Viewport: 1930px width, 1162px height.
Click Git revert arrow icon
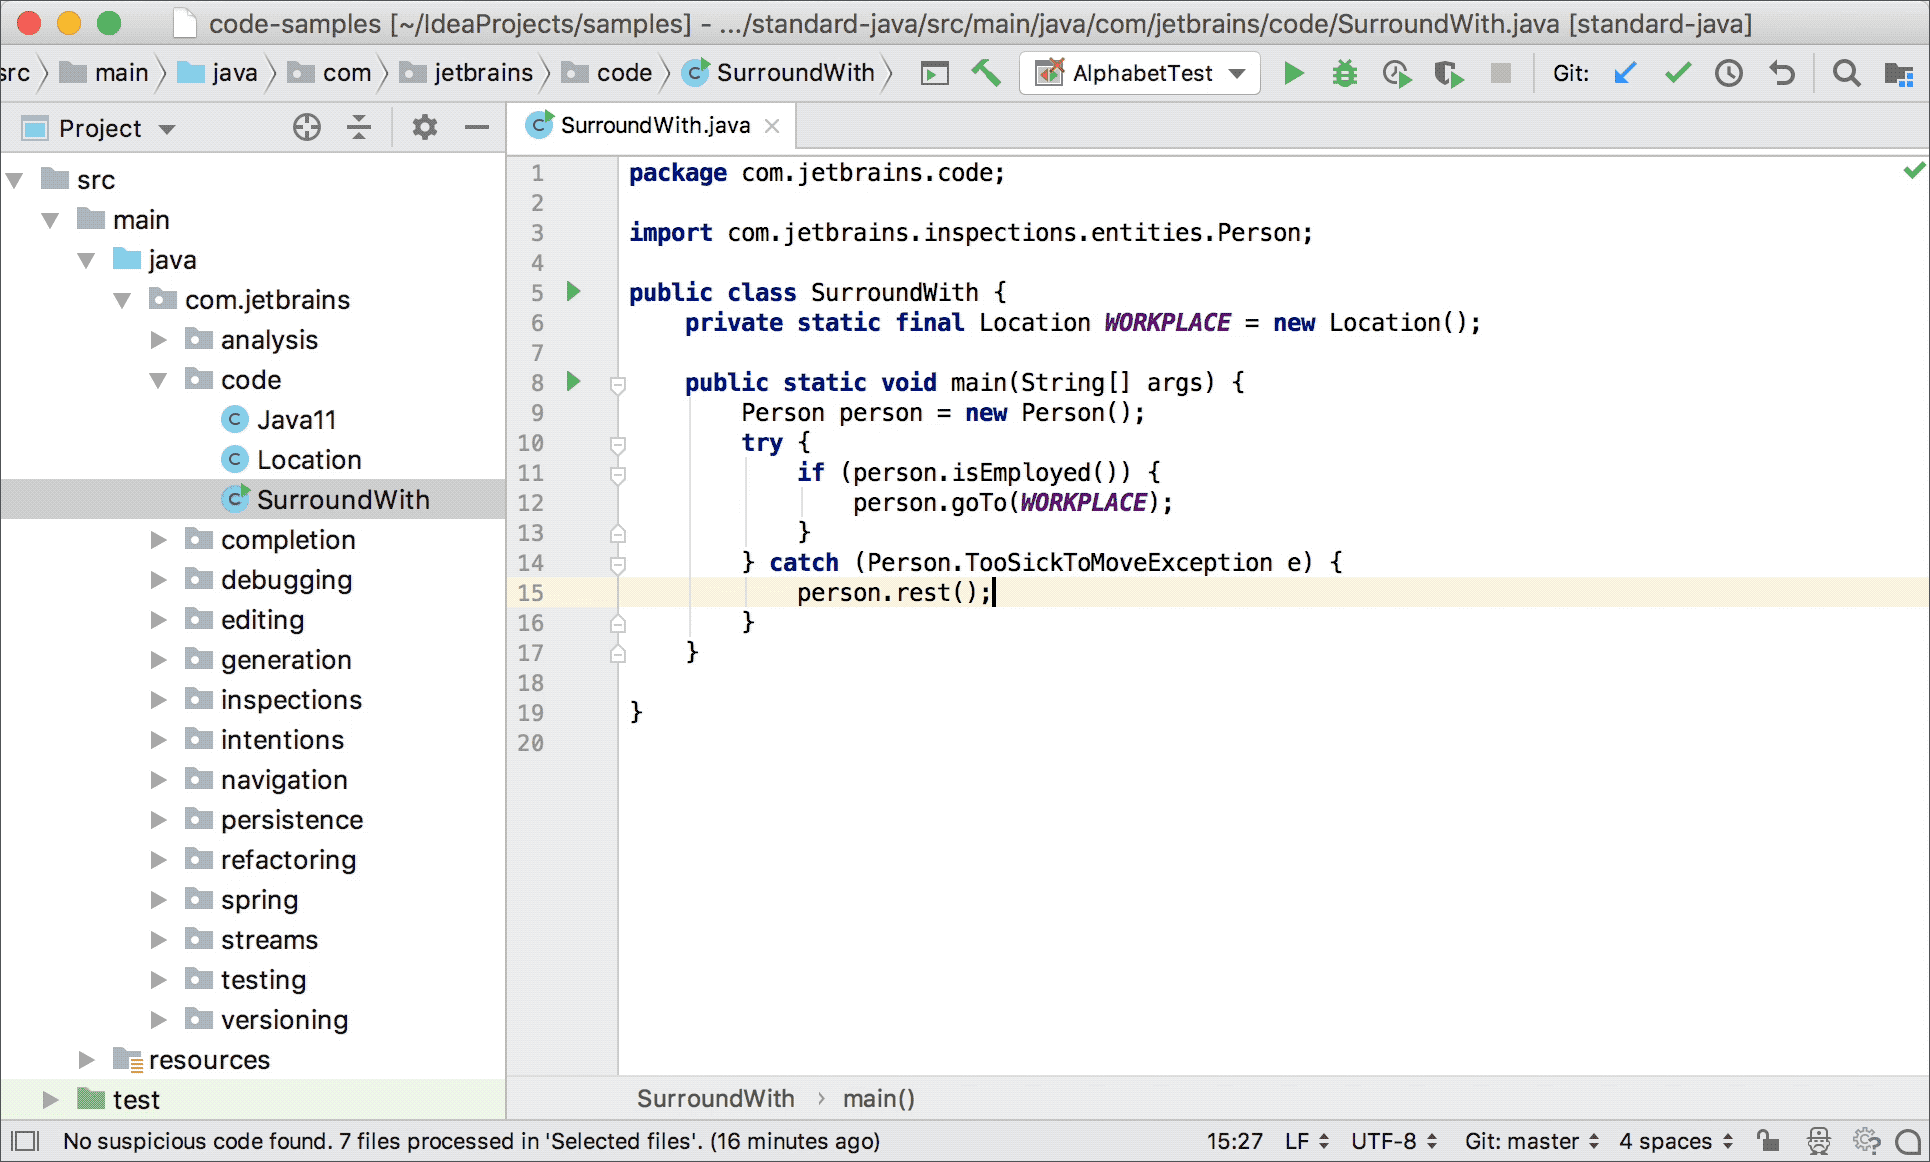pyautogui.click(x=1781, y=73)
